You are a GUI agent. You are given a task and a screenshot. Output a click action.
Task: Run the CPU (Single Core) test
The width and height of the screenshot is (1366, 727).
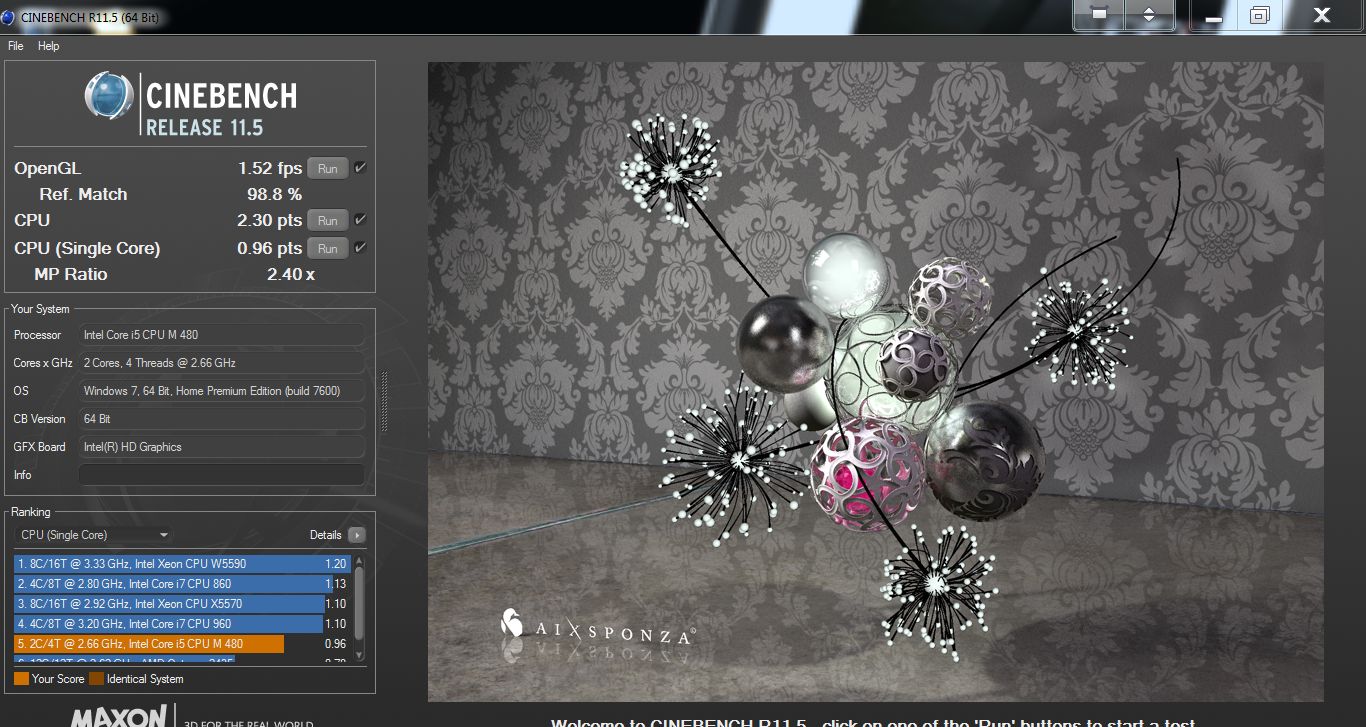(328, 249)
